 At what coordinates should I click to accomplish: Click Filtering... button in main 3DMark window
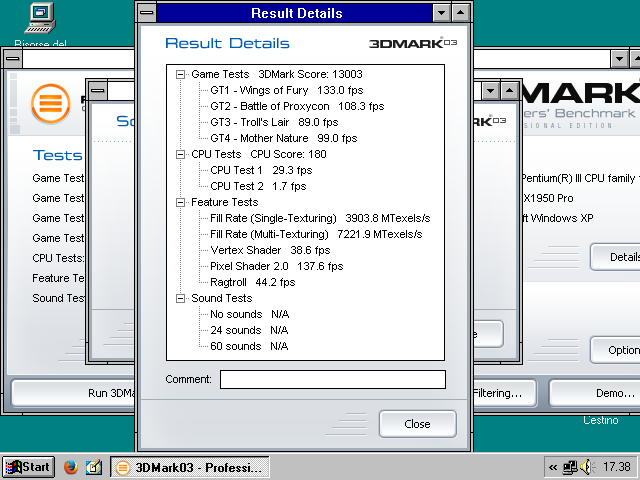pos(504,393)
